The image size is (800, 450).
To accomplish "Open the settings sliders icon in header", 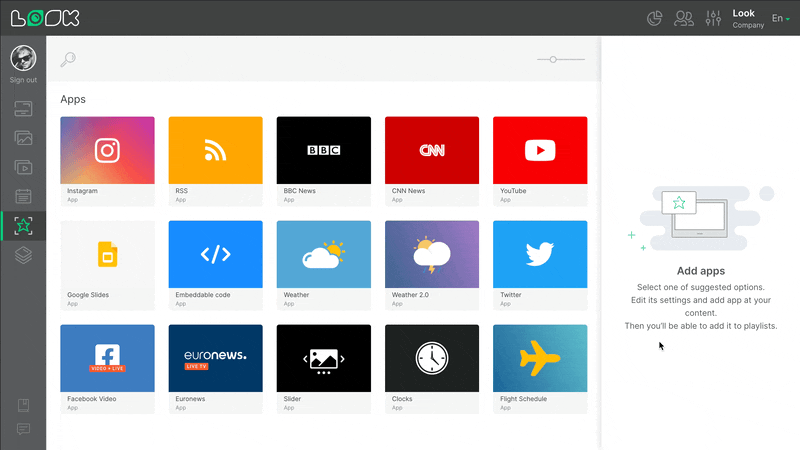I will 713,18.
